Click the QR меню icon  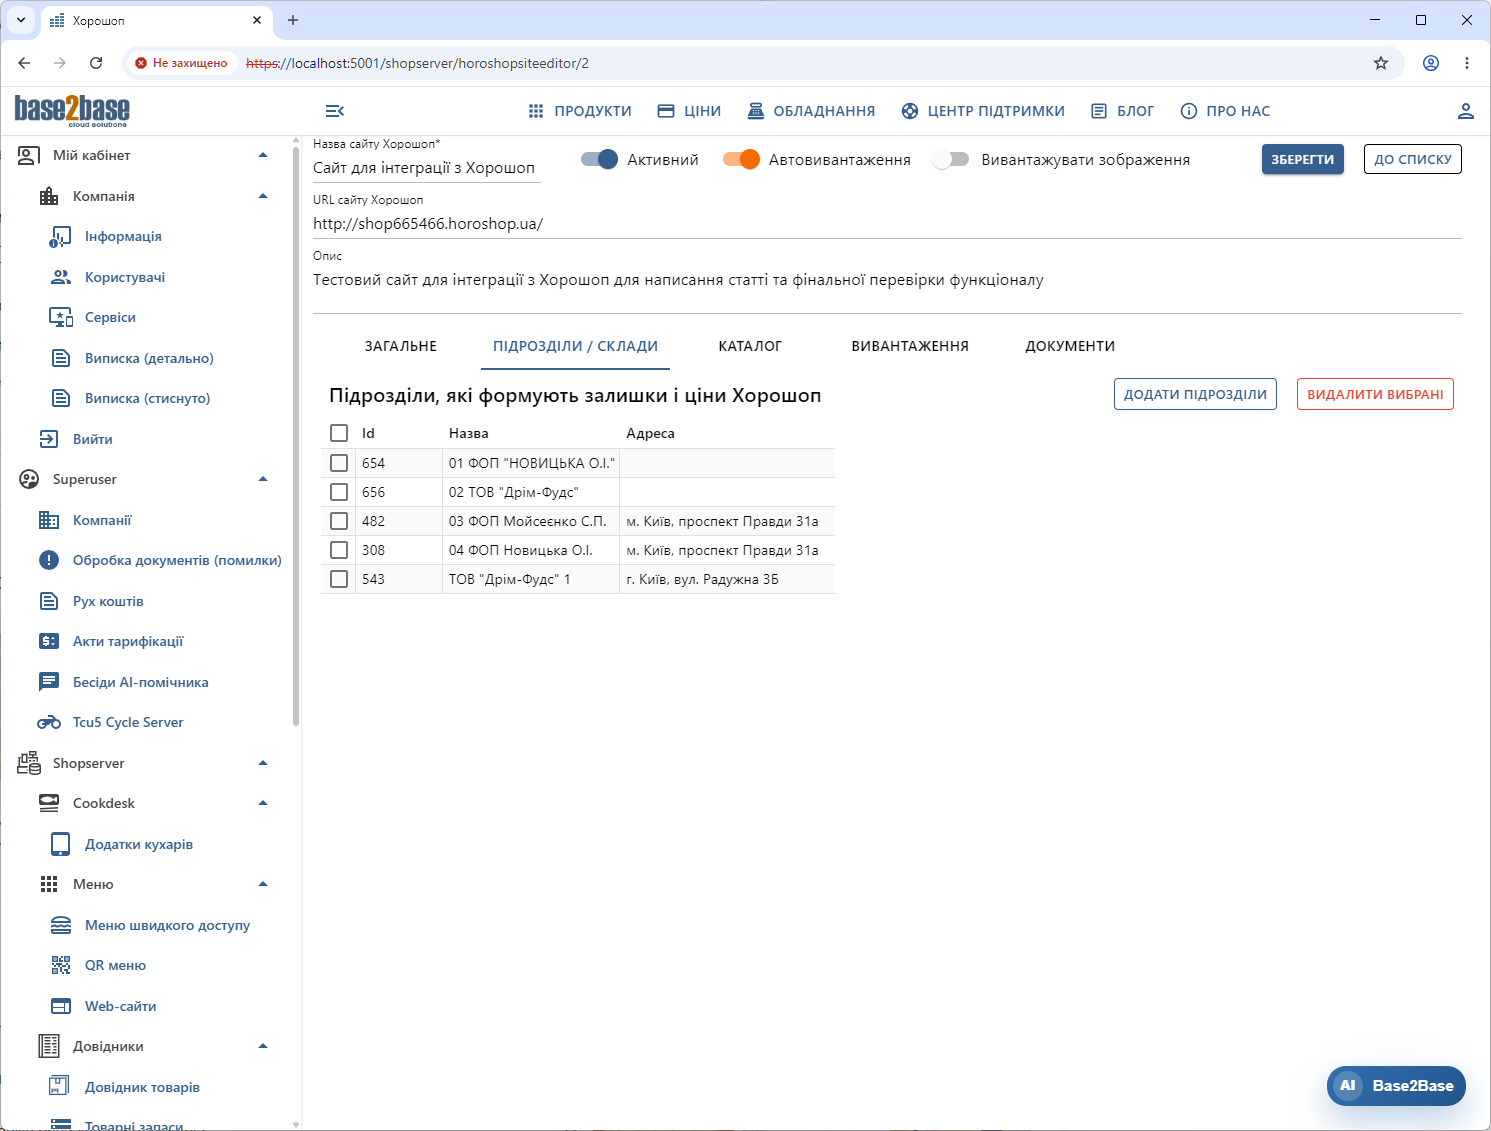click(x=61, y=965)
